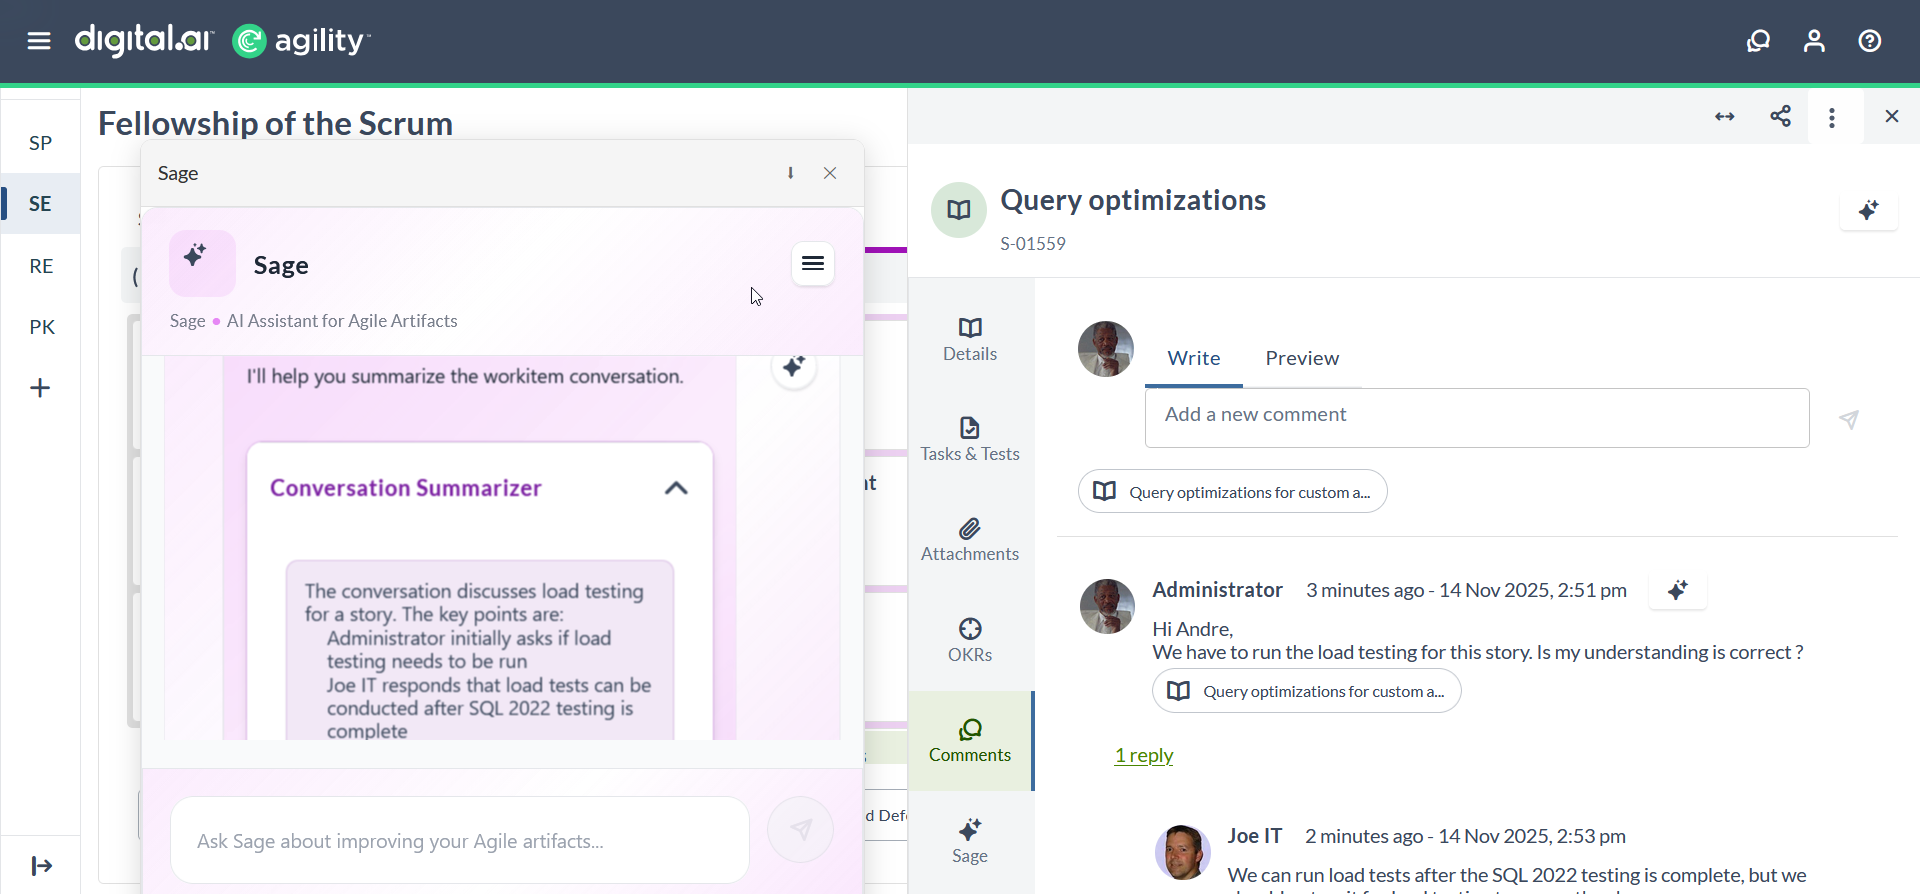This screenshot has height=894, width=1920.
Task: Open the three-dot more actions menu
Action: click(x=1831, y=117)
